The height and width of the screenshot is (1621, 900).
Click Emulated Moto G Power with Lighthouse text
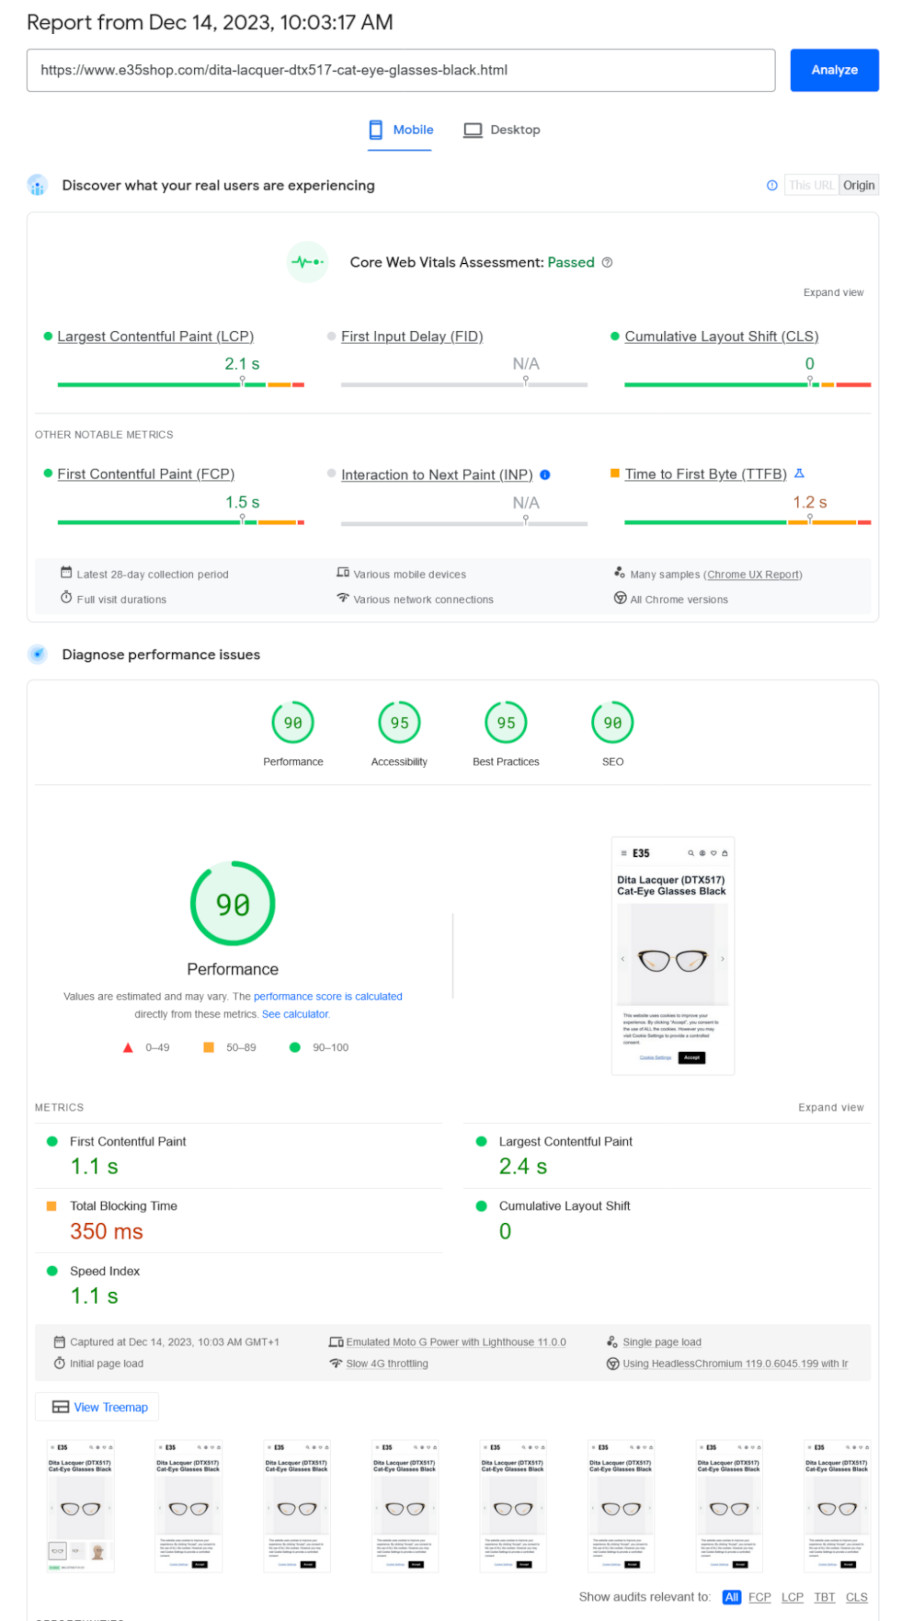tap(456, 1342)
